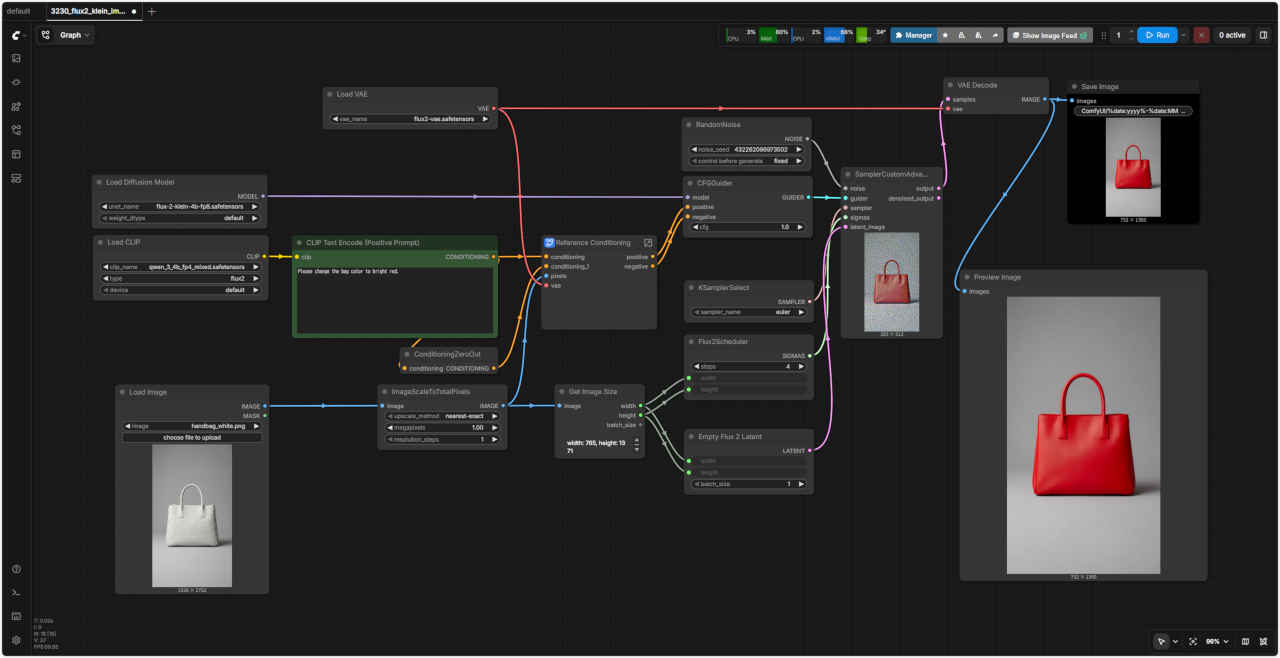Toggle link visibility icon at bottom right
This screenshot has width=1280, height=658.
1263,641
